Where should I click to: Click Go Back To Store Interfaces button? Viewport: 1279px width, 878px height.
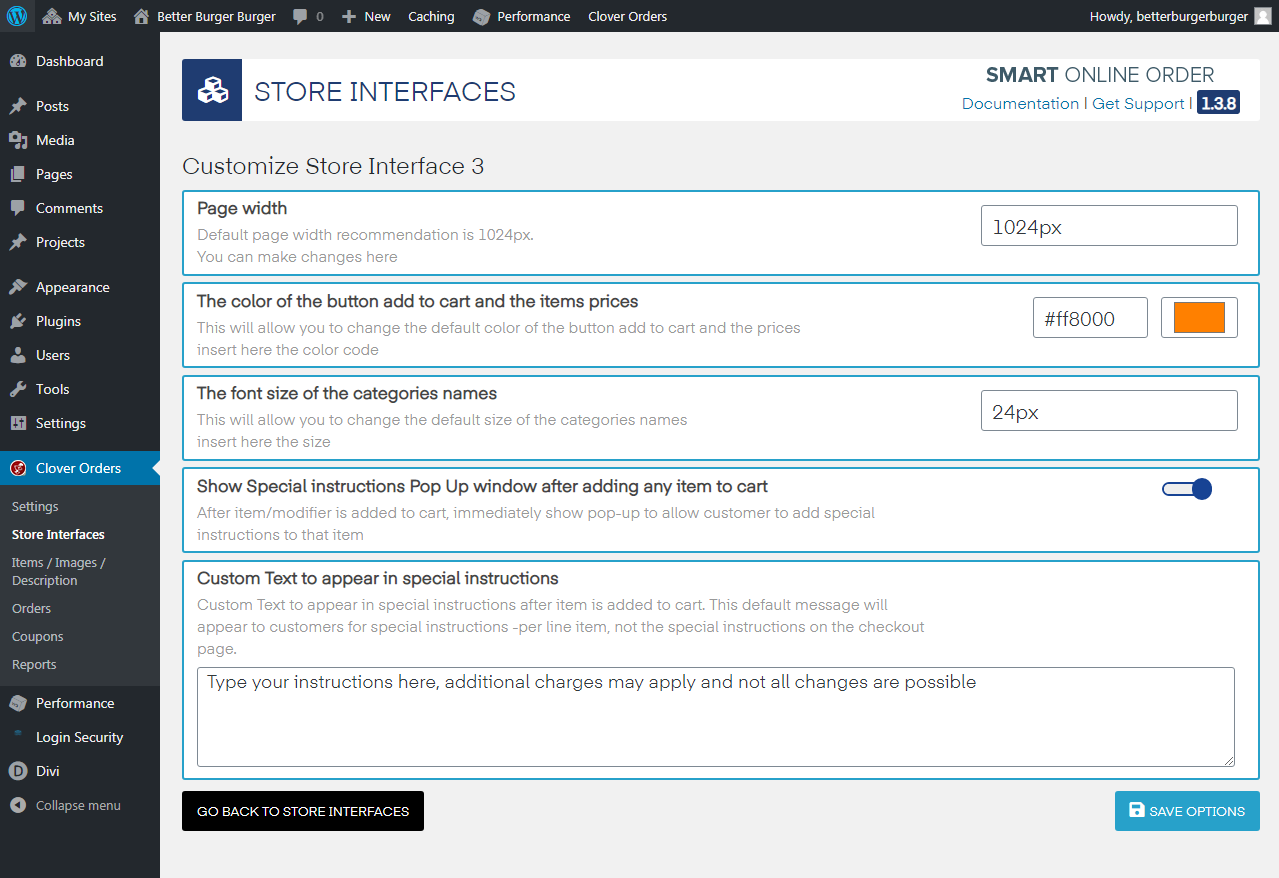click(x=303, y=811)
